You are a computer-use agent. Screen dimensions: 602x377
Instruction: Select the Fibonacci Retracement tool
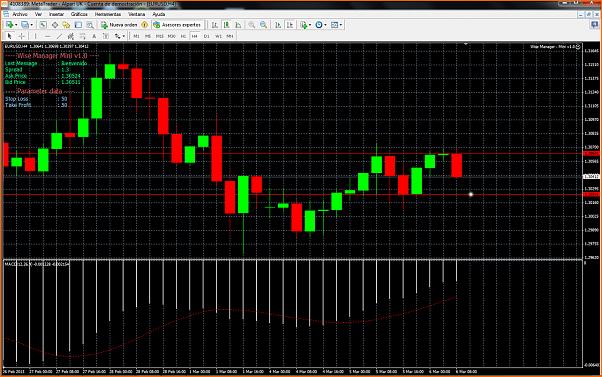point(82,36)
